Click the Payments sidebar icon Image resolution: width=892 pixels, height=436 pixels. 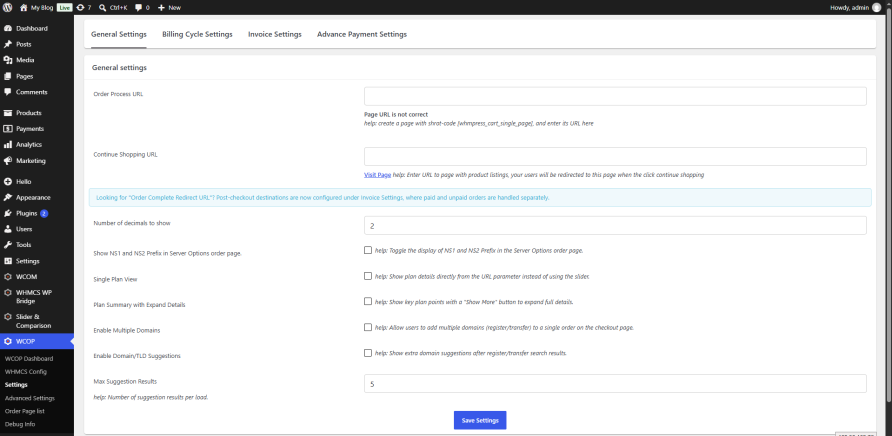[8, 129]
